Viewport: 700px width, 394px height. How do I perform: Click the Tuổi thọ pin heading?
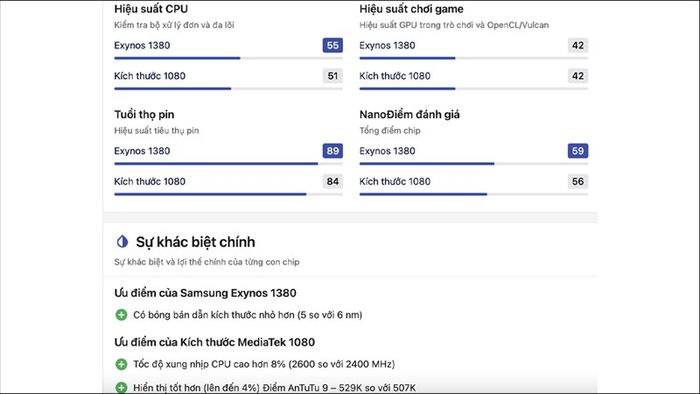coord(144,115)
